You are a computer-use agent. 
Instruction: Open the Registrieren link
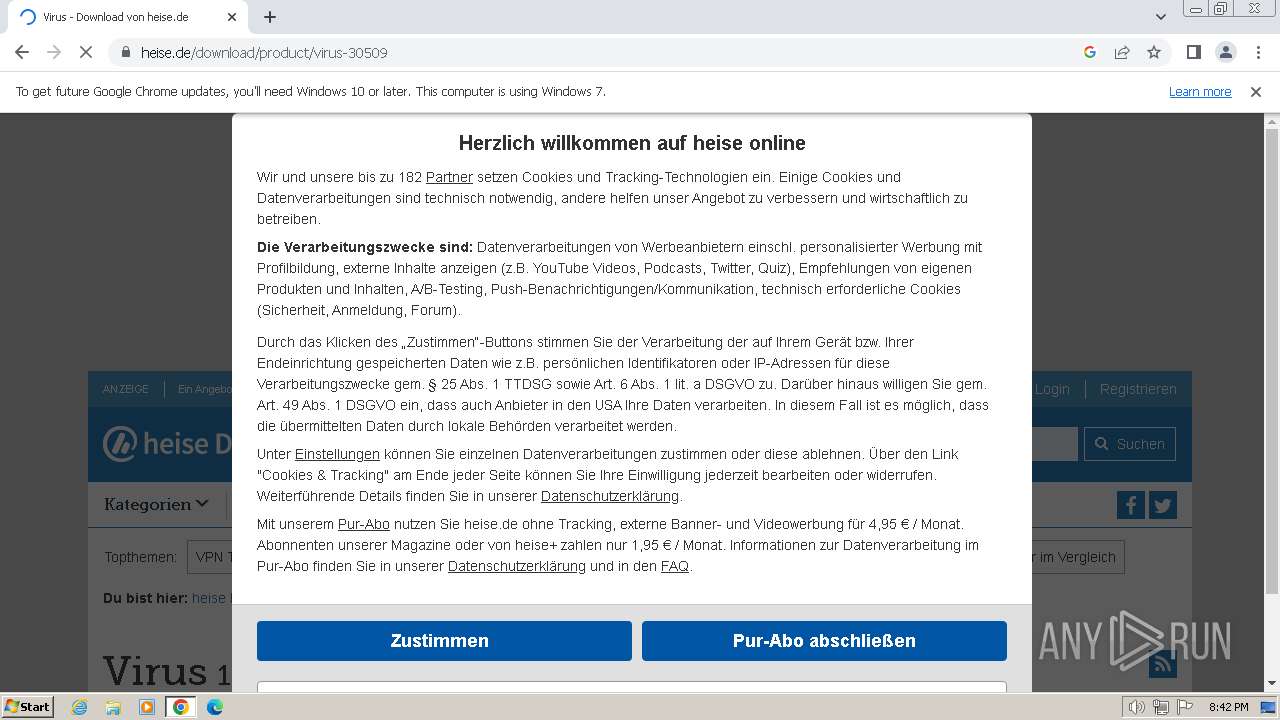(x=1138, y=389)
